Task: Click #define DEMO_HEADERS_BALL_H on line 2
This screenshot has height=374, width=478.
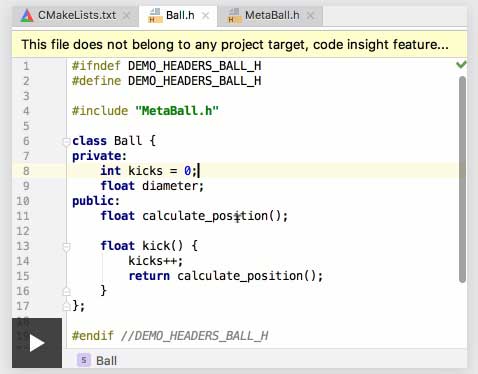Action: click(x=166, y=81)
